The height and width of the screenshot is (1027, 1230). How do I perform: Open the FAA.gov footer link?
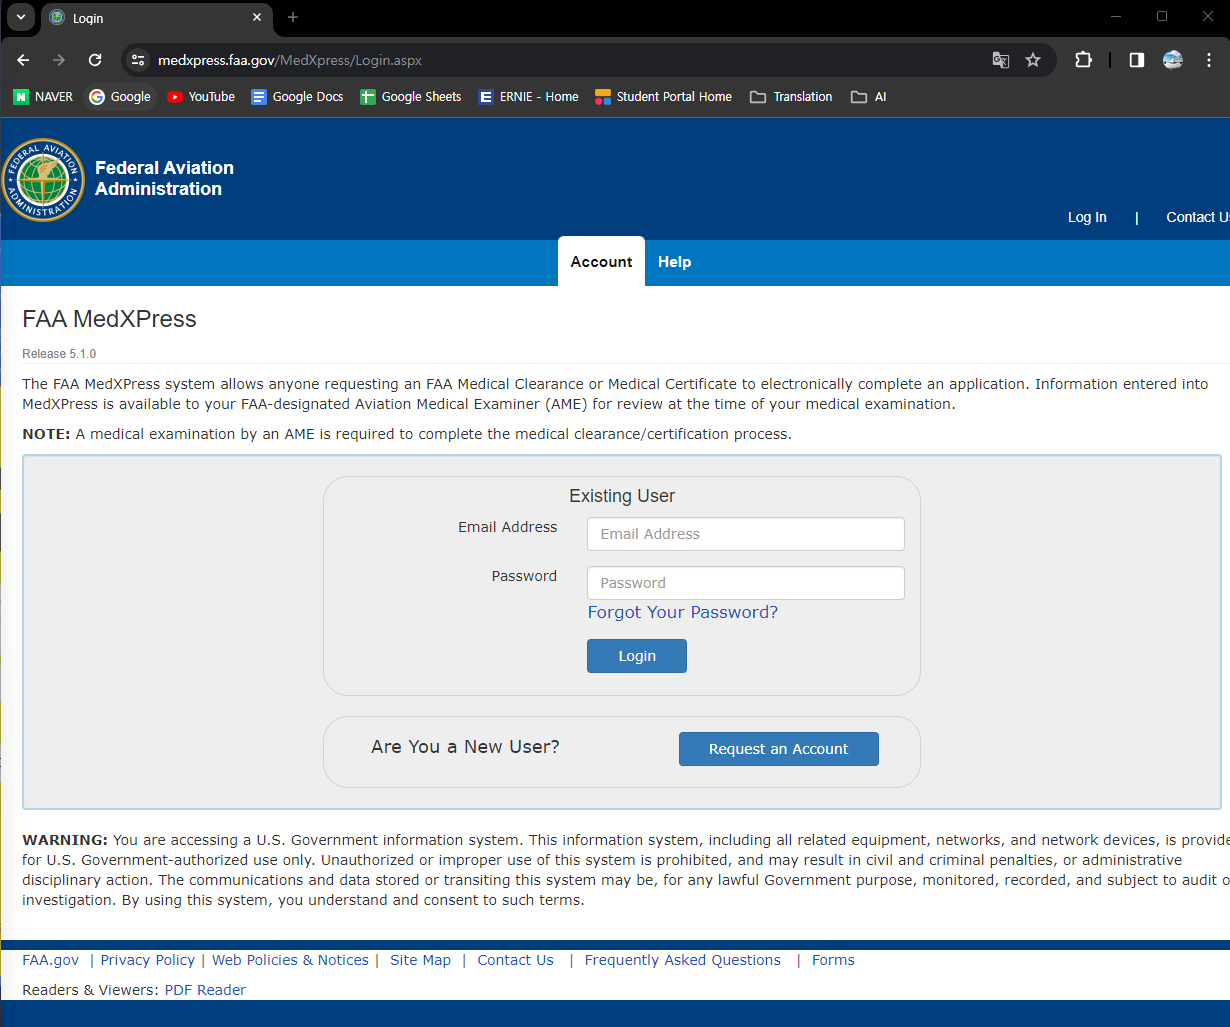51,960
